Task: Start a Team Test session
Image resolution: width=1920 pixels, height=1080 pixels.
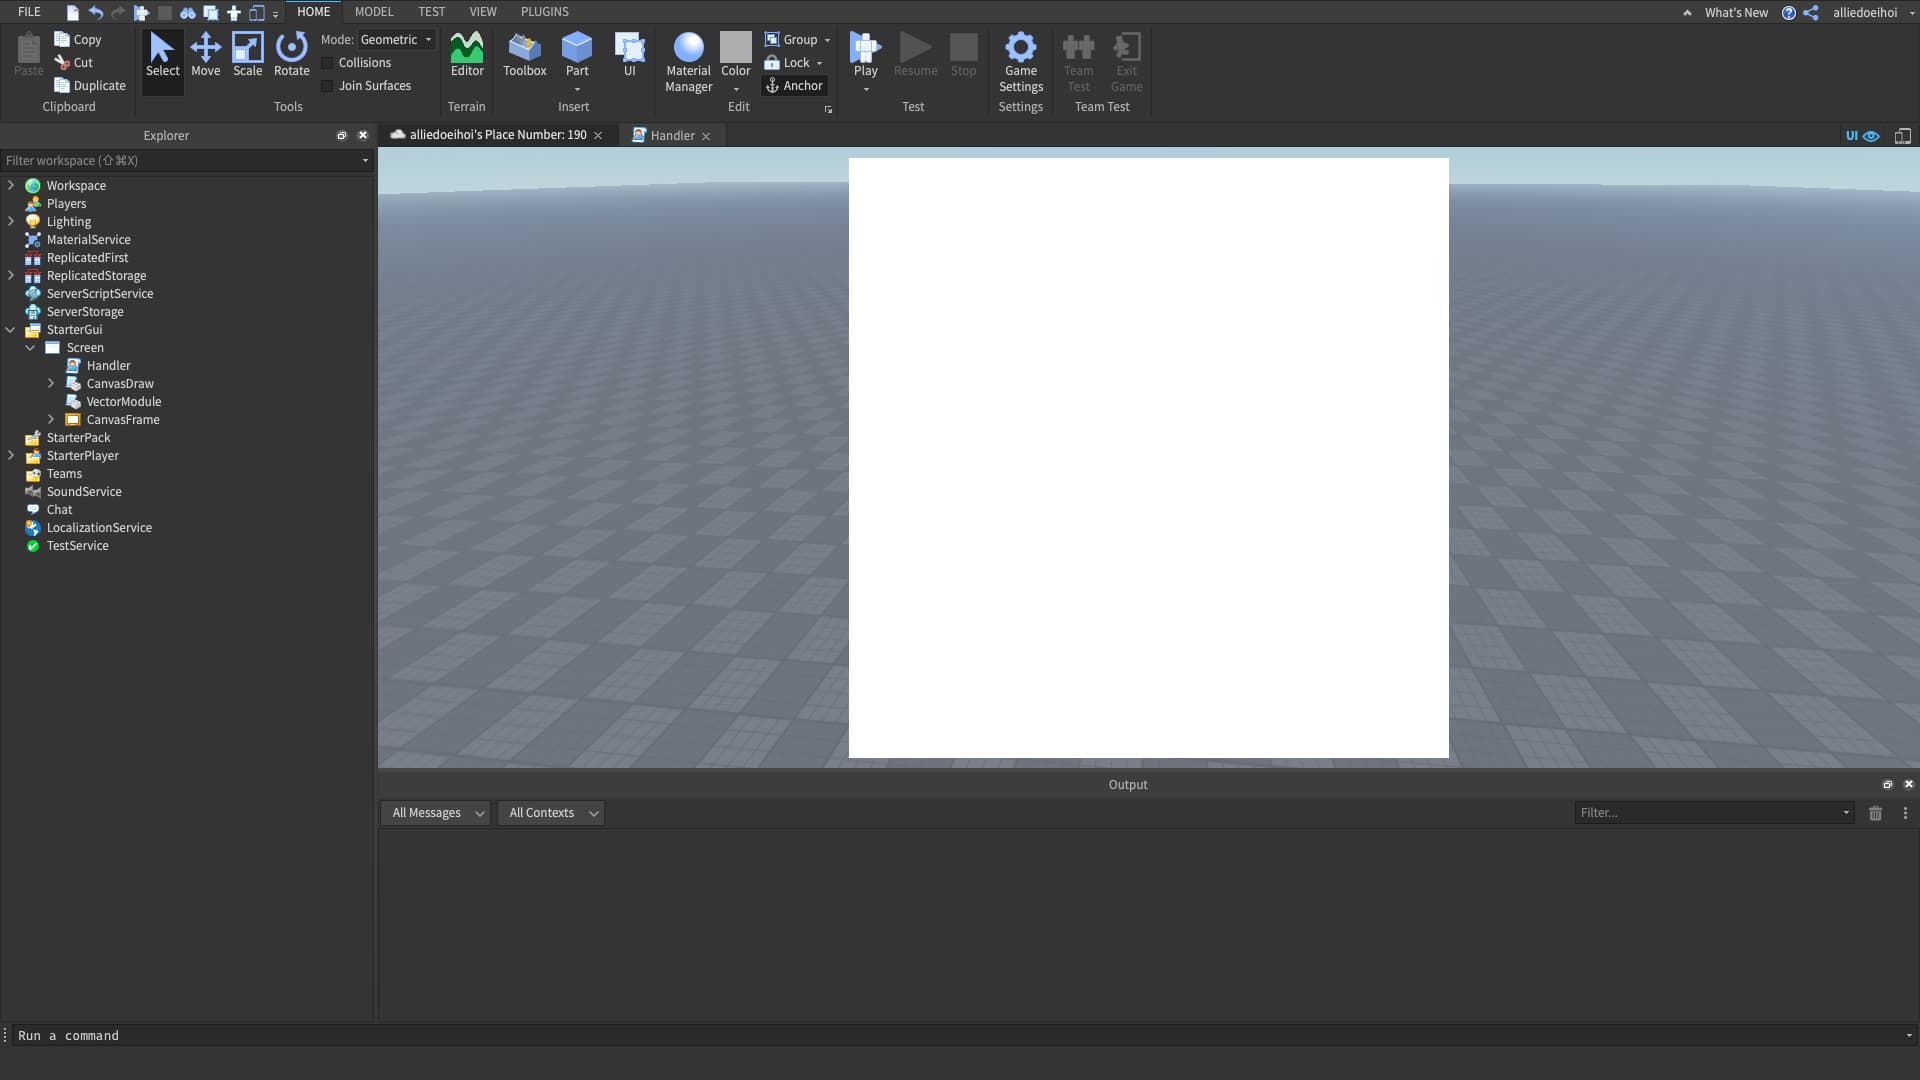Action: click(1078, 60)
